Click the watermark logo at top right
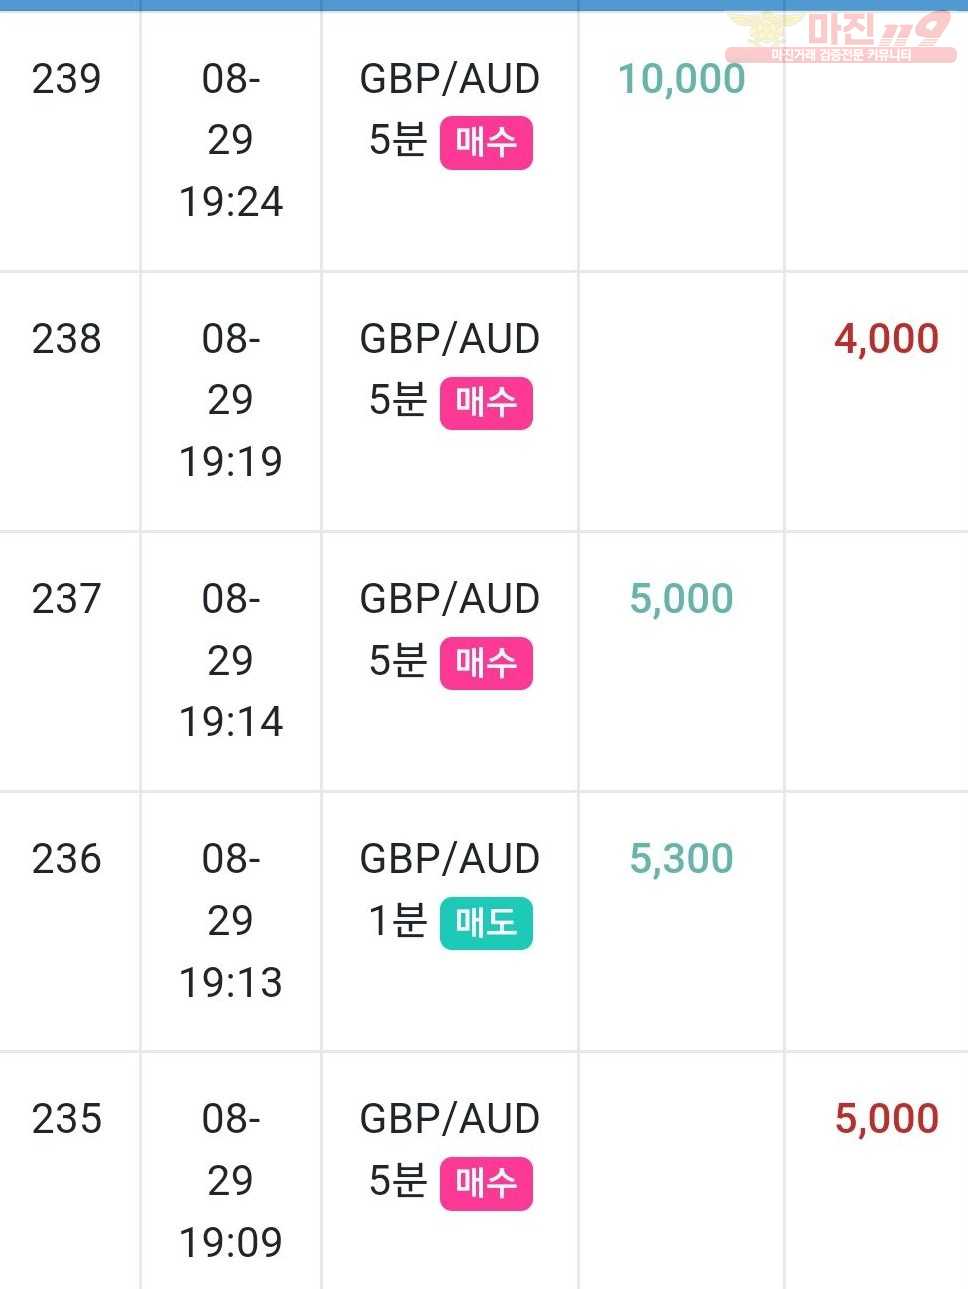The height and width of the screenshot is (1289, 968). [840, 37]
